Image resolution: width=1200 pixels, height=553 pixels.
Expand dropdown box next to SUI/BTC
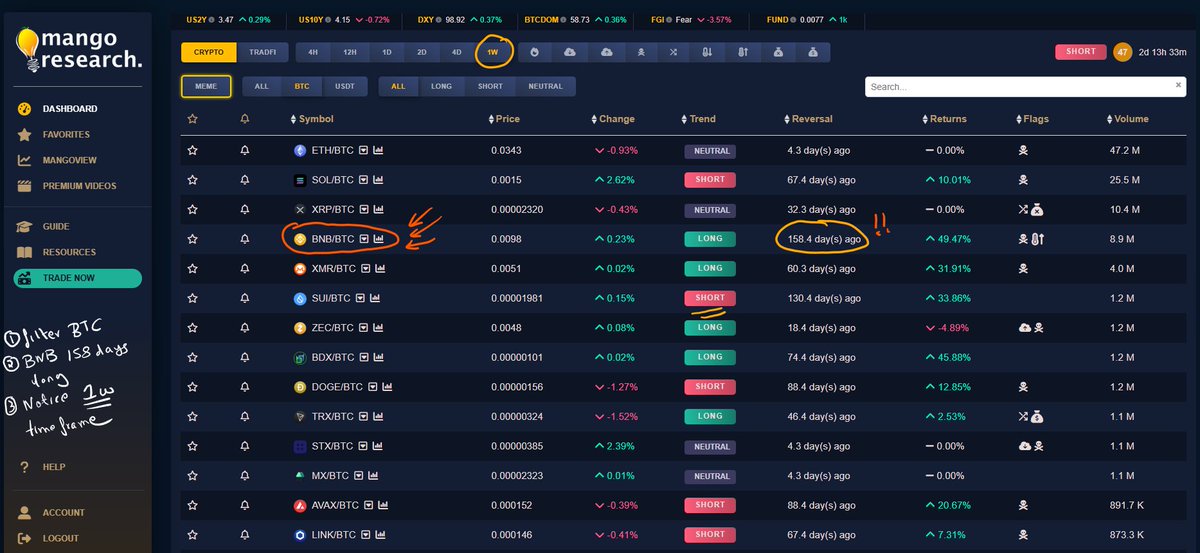pos(360,298)
